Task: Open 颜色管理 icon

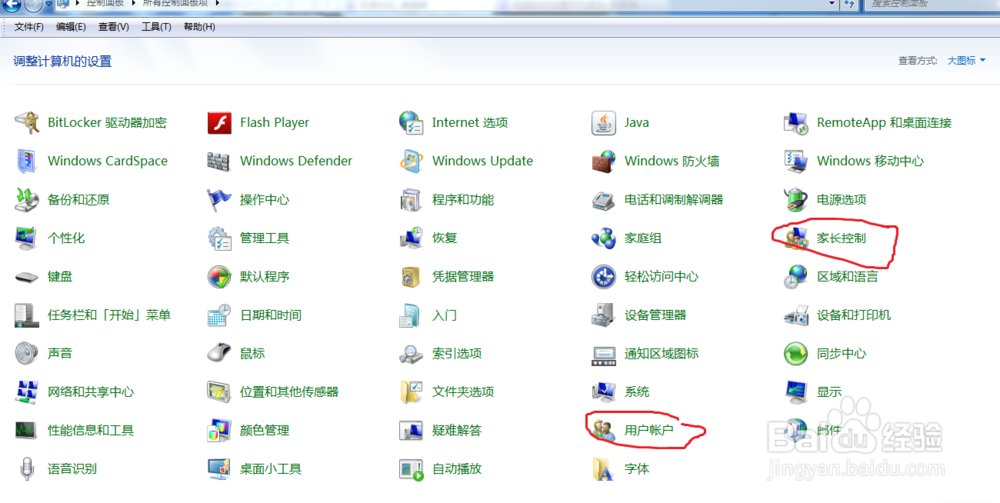Action: pyautogui.click(x=219, y=430)
